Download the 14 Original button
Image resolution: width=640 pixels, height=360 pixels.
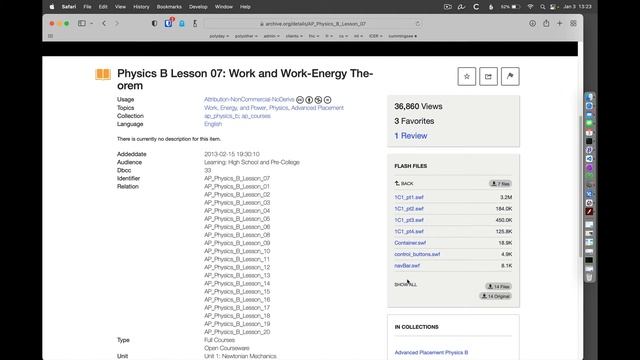[496, 296]
